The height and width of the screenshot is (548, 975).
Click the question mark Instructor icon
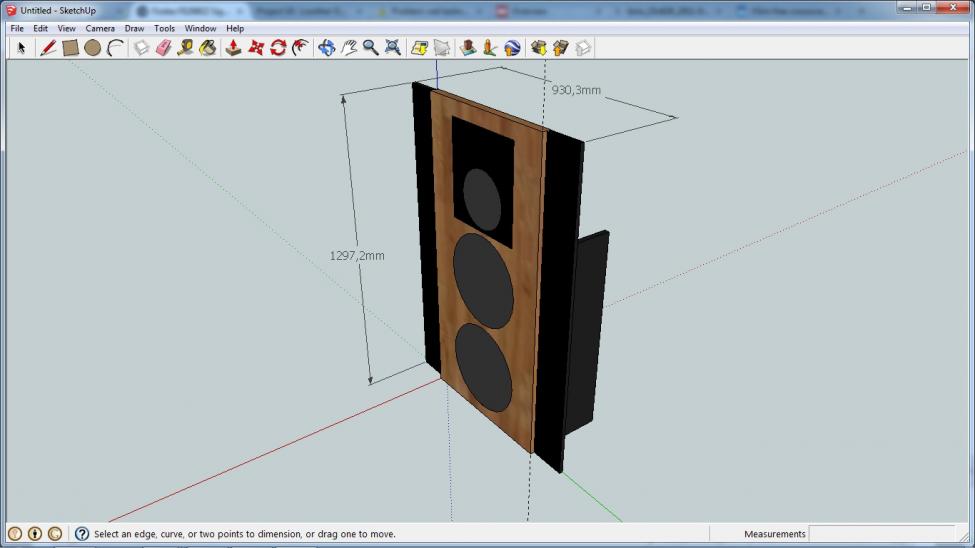click(x=81, y=534)
